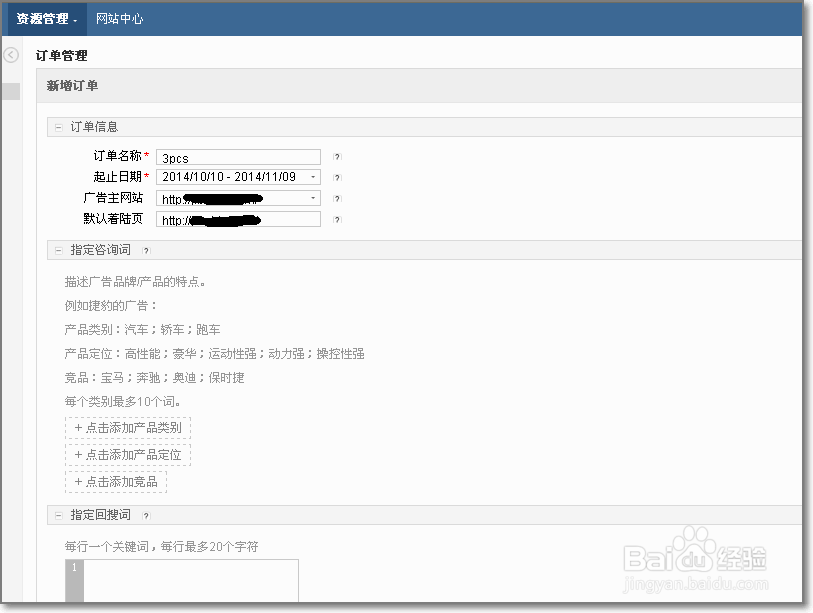Click the line 竞品：宝马；奔驰；奥迪；保时捷
The height and width of the screenshot is (613, 813).
[x=154, y=378]
